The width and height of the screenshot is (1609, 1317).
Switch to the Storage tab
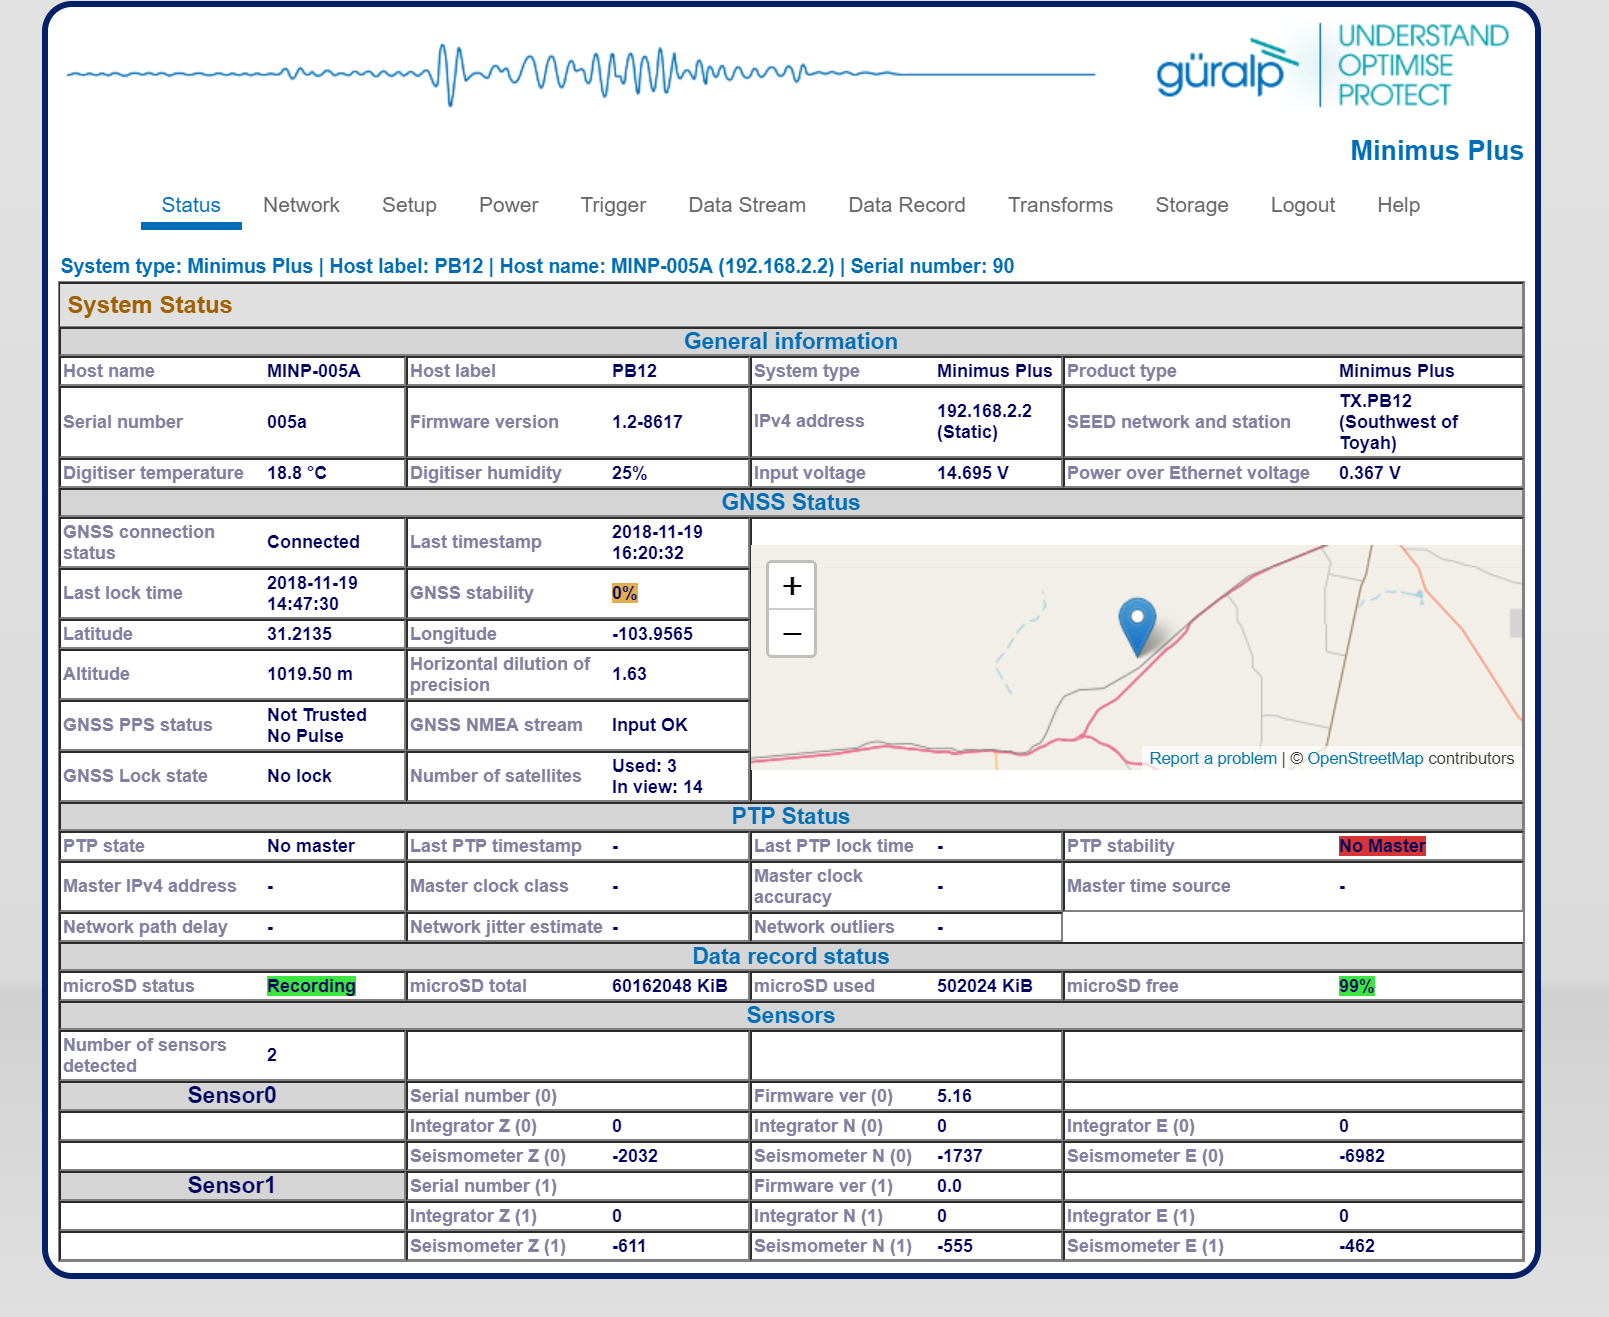pos(1192,205)
